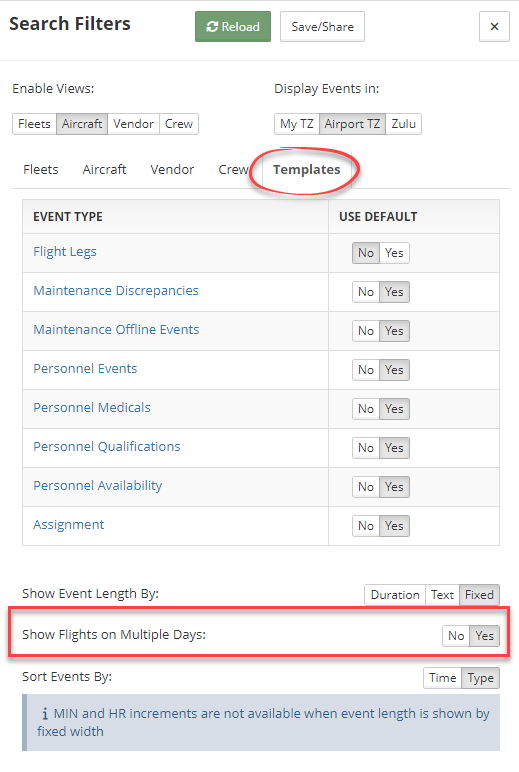Switch to the Aircraft tab

[x=104, y=169]
